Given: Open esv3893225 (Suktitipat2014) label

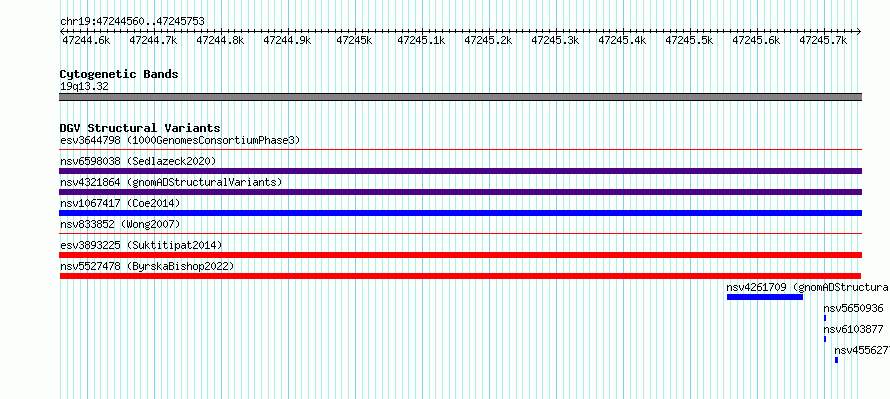Looking at the screenshot, I should tap(141, 245).
